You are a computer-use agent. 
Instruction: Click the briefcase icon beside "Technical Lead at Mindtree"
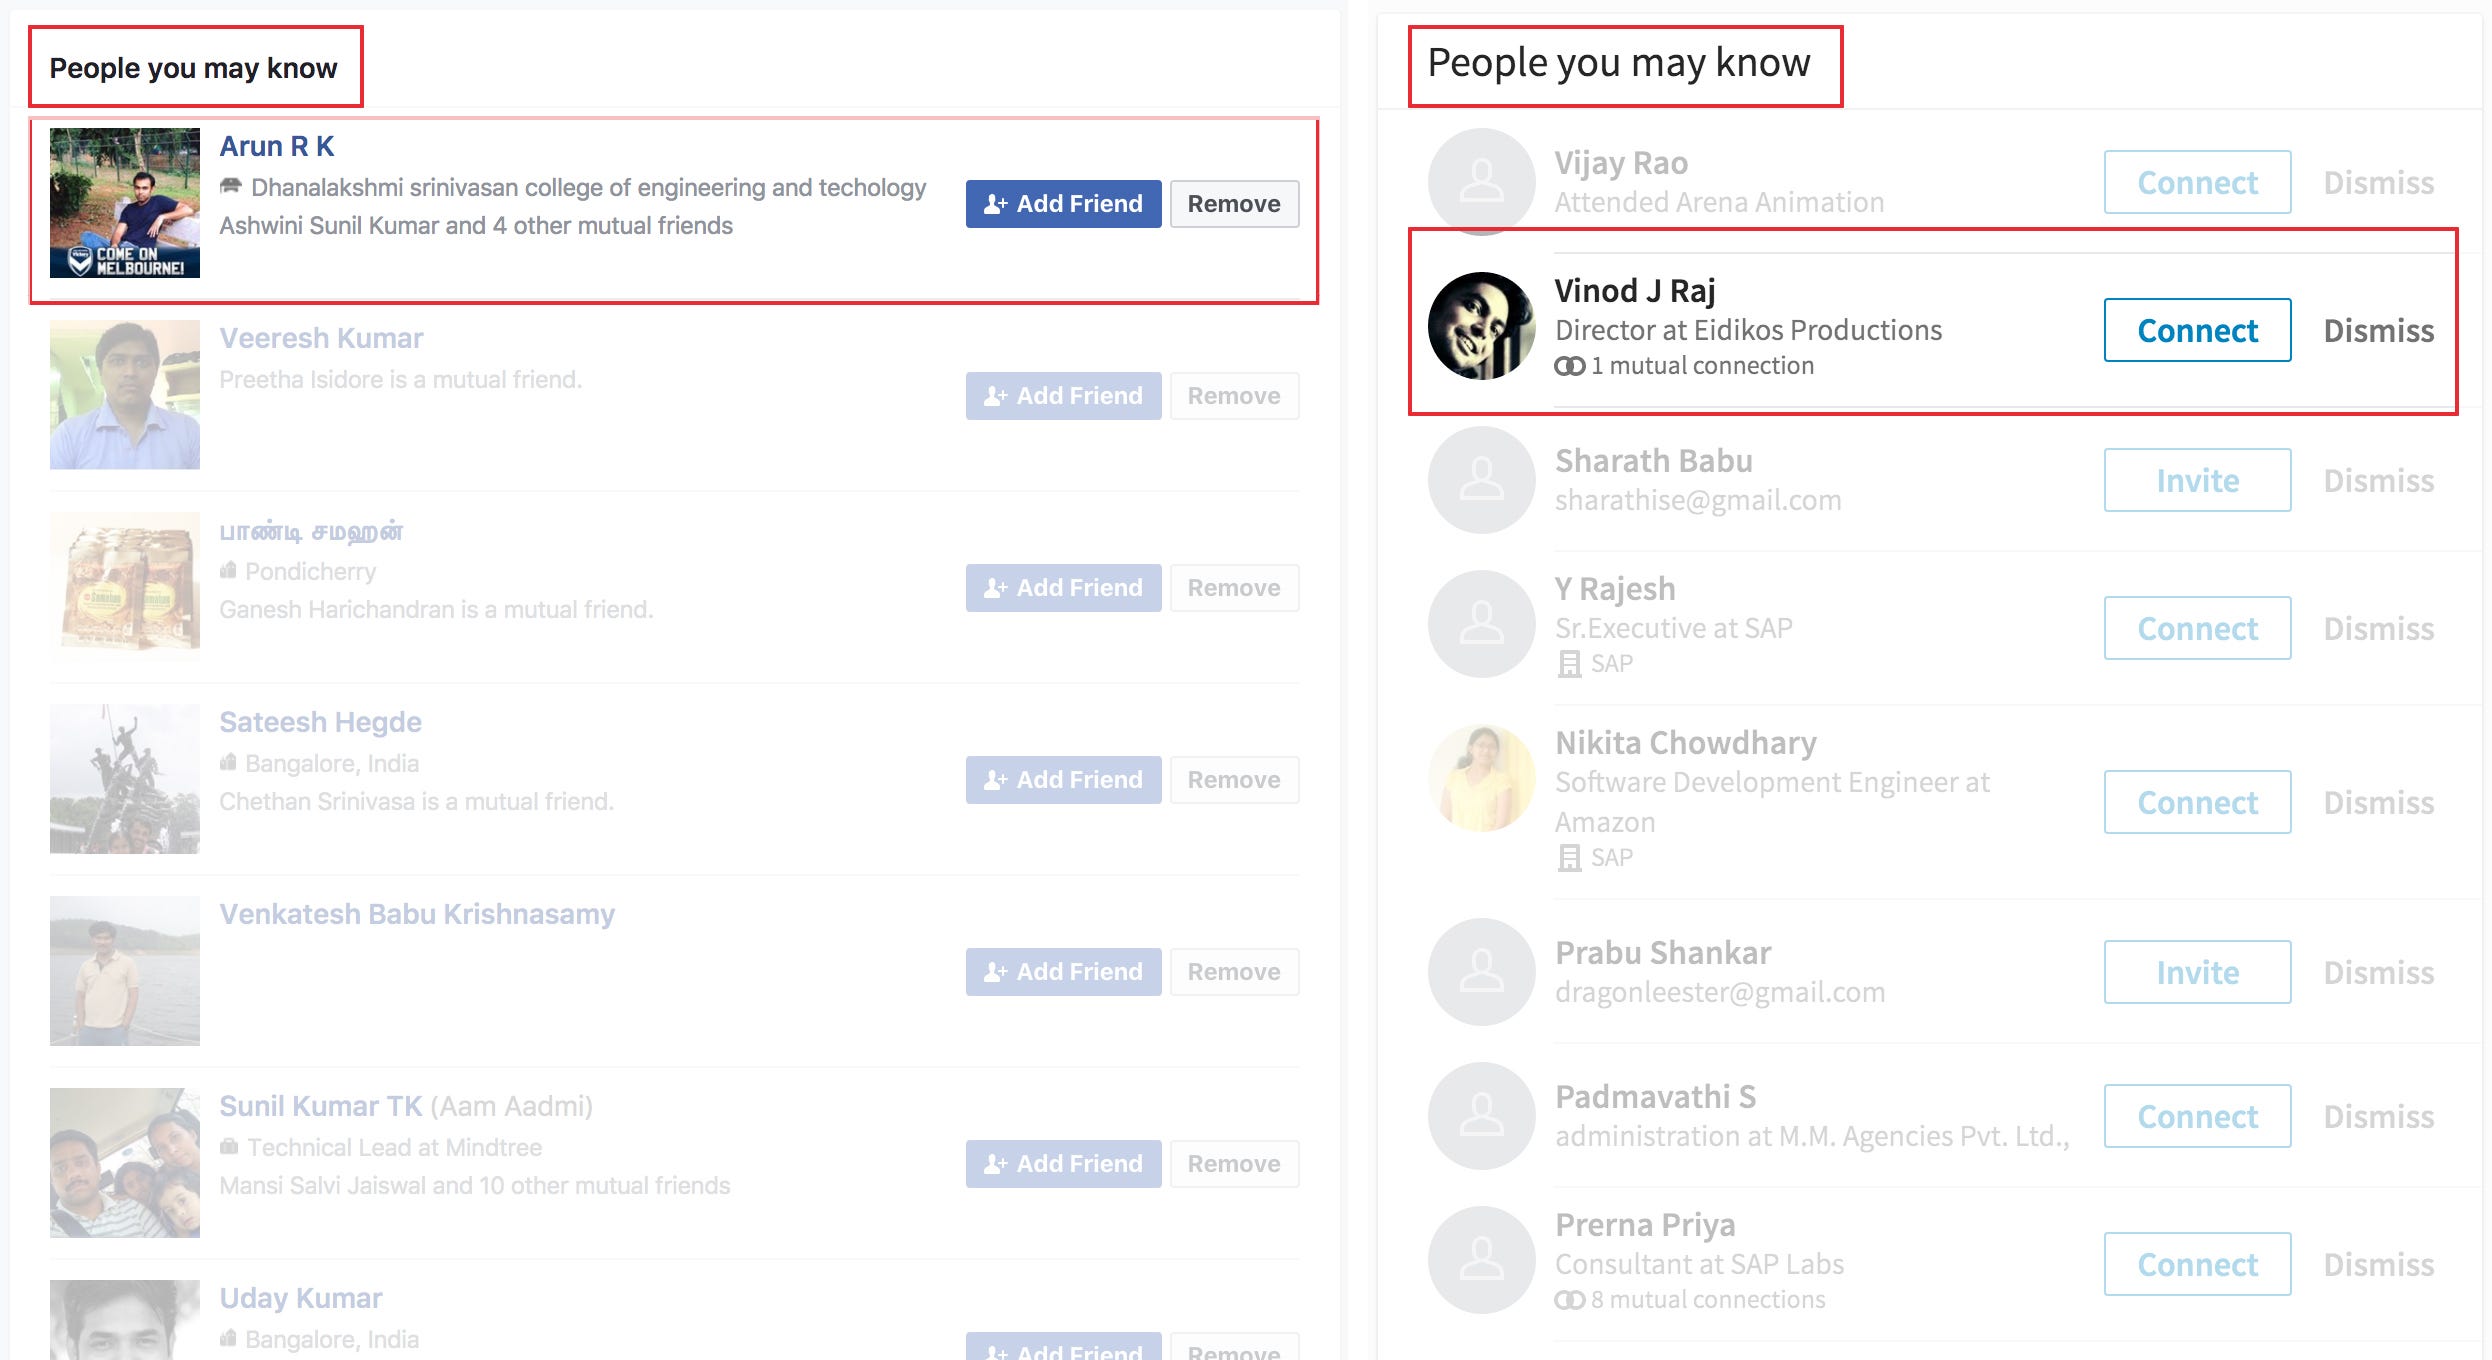click(229, 1147)
